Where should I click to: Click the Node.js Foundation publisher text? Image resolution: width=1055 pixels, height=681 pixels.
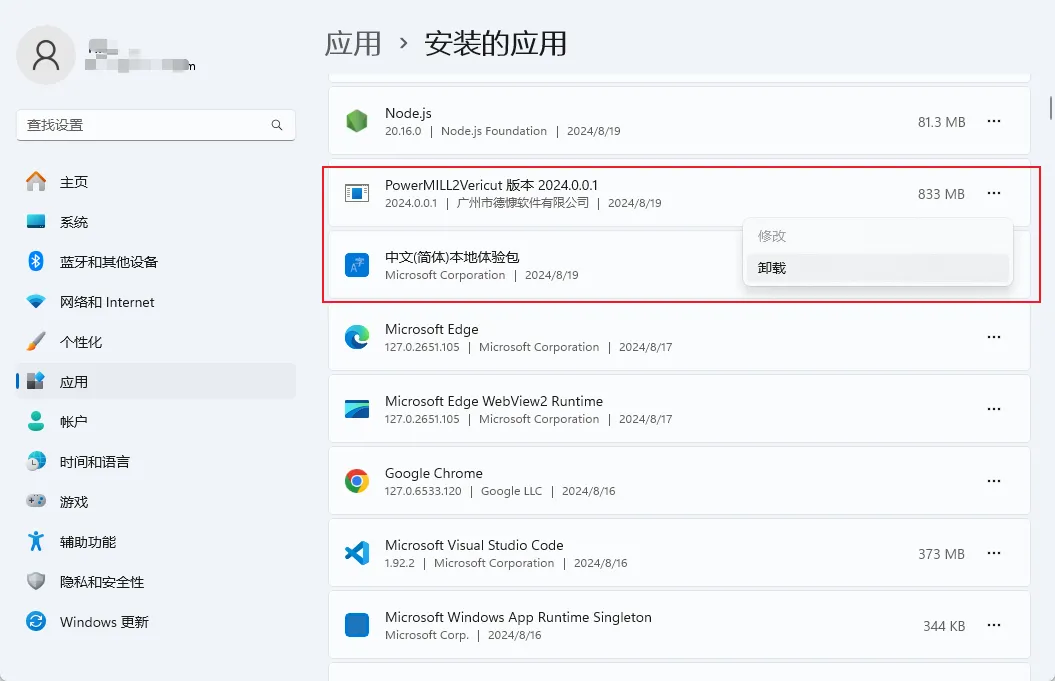pyautogui.click(x=494, y=131)
